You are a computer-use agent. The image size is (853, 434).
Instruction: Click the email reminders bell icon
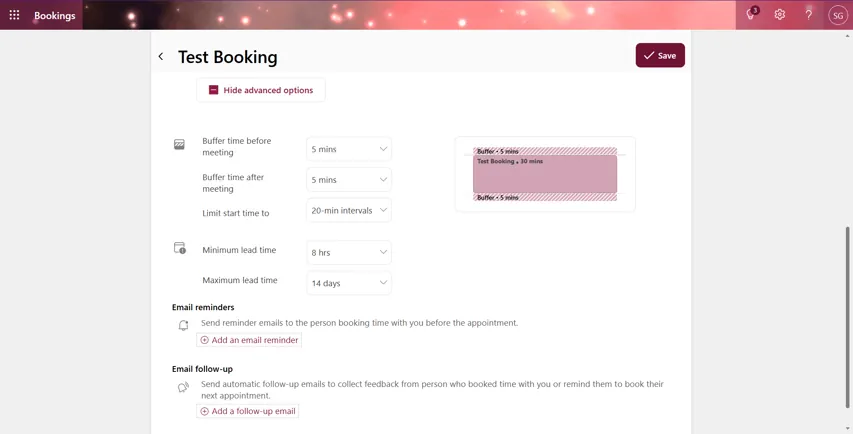click(183, 325)
